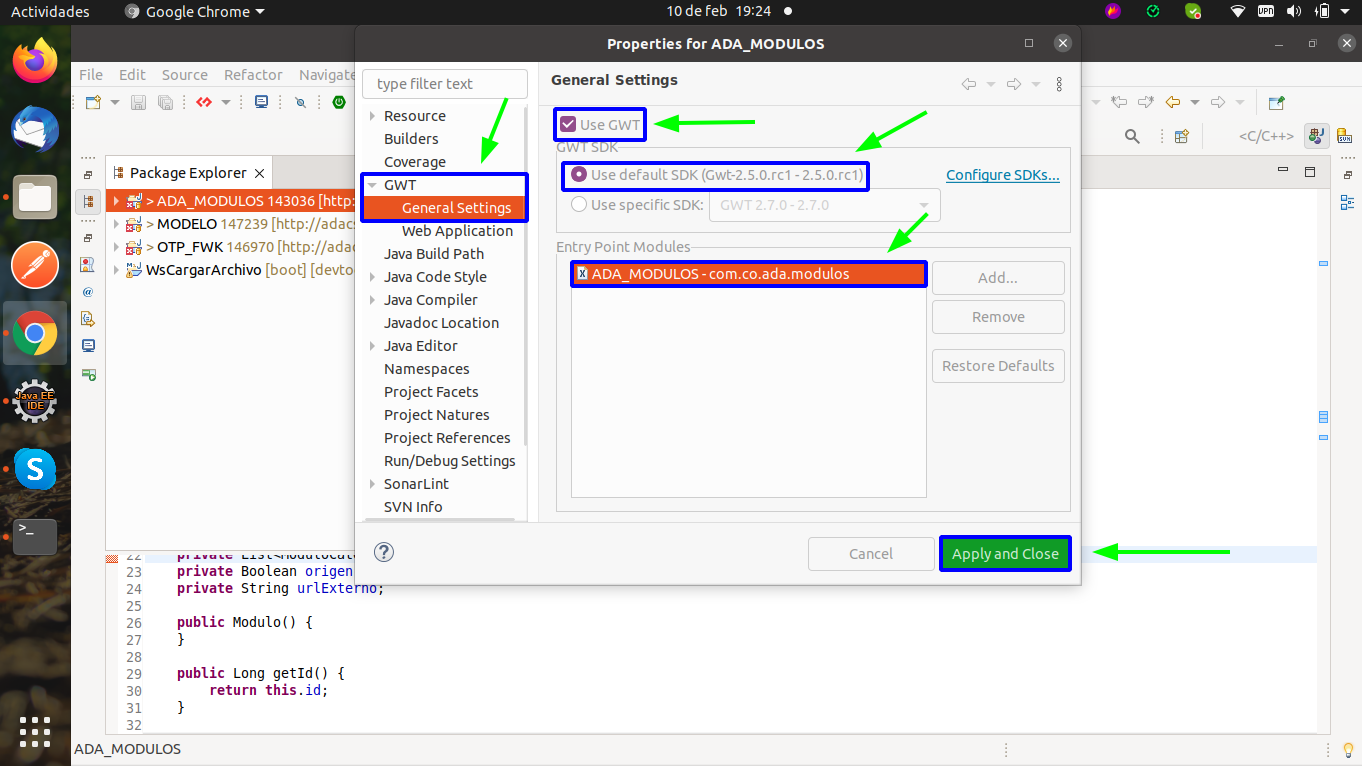Open Postman from the dock
Image resolution: width=1362 pixels, height=766 pixels.
[35, 265]
